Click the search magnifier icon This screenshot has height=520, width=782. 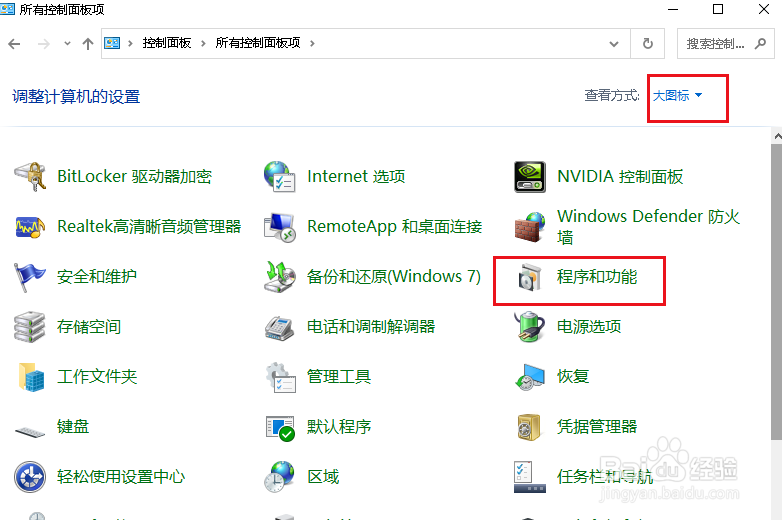coord(760,43)
